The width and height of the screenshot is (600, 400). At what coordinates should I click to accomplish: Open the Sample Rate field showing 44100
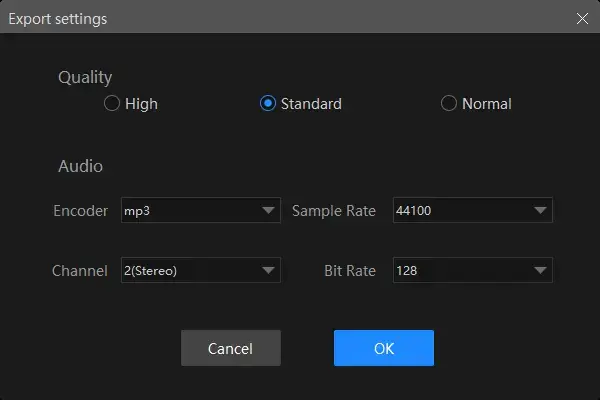coord(460,211)
